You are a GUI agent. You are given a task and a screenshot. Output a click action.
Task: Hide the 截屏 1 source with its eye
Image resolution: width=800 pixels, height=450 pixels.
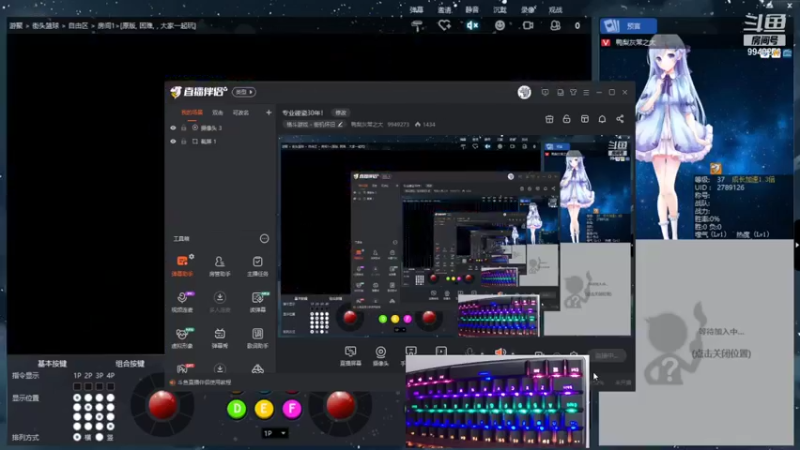click(173, 141)
